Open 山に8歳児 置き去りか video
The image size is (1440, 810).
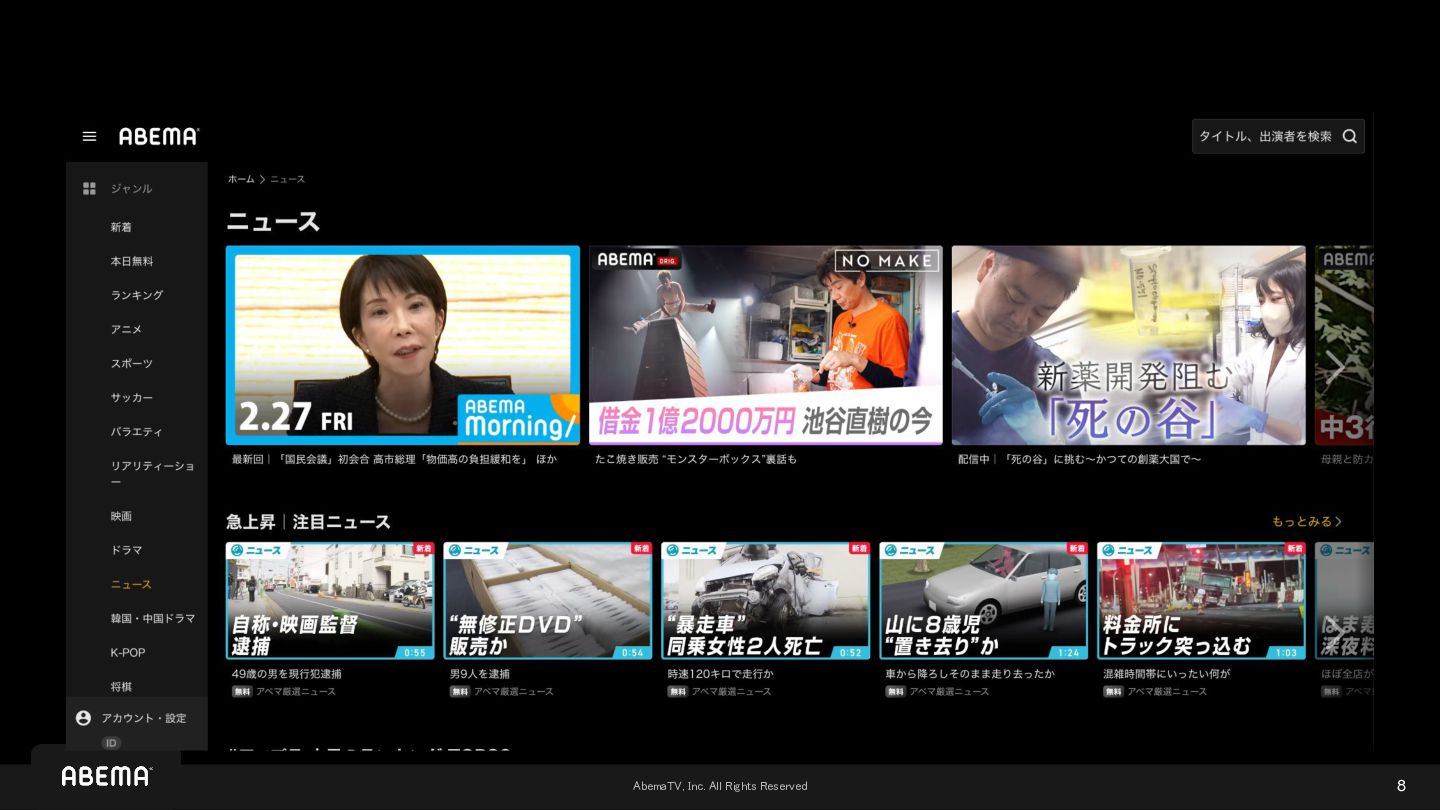[x=984, y=601]
